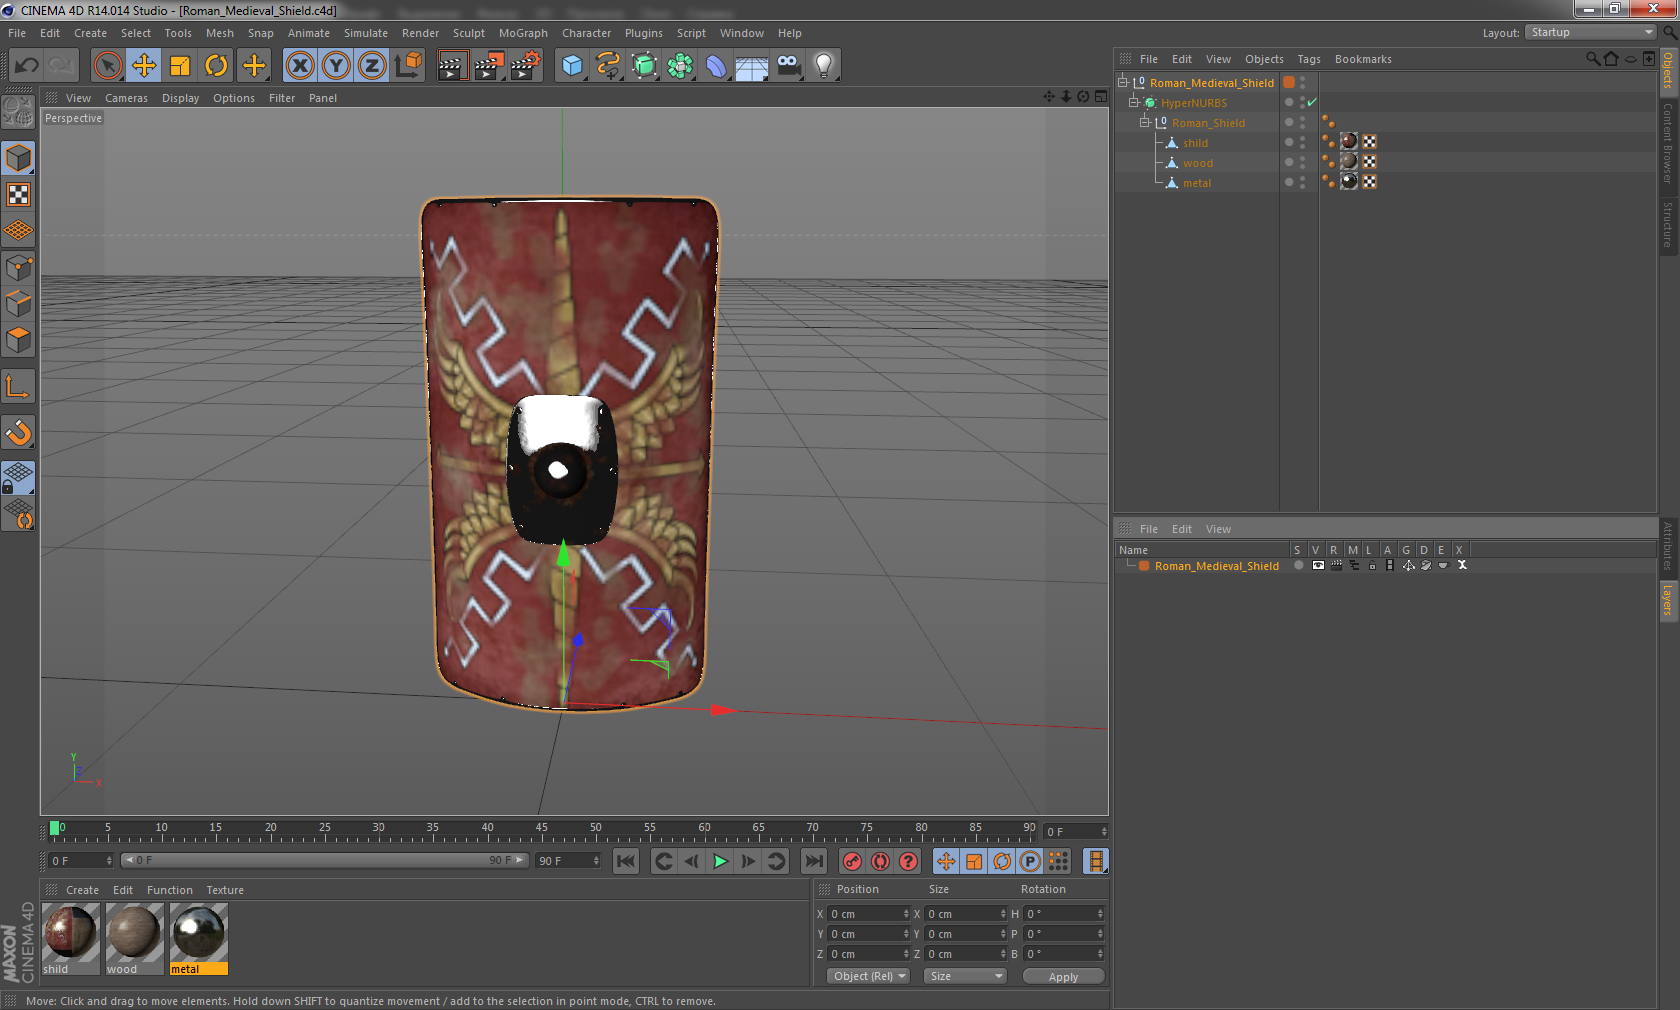Render the active view
Image resolution: width=1680 pixels, height=1010 pixels.
coord(452,66)
